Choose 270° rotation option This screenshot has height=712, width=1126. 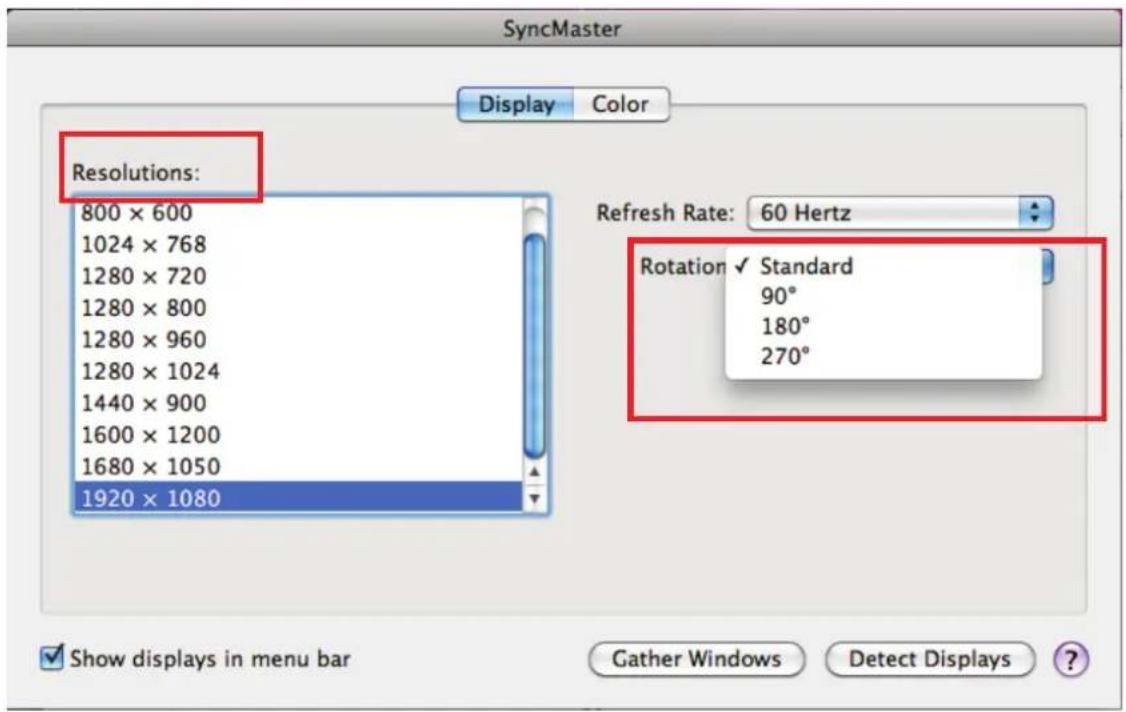883,356
